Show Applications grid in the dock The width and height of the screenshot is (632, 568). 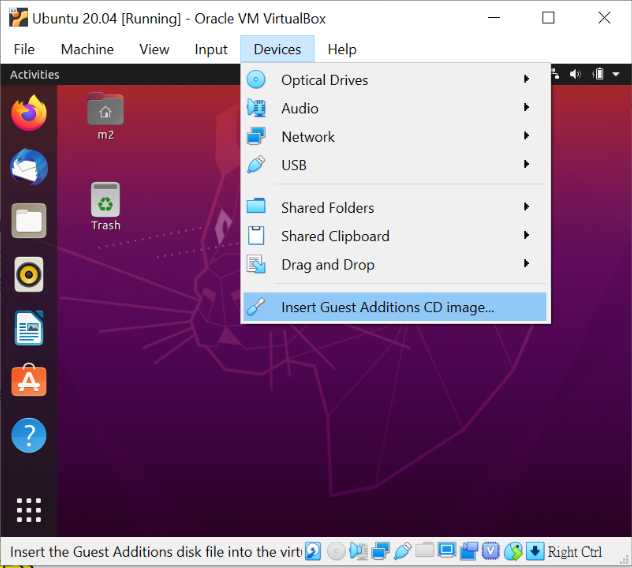click(29, 510)
